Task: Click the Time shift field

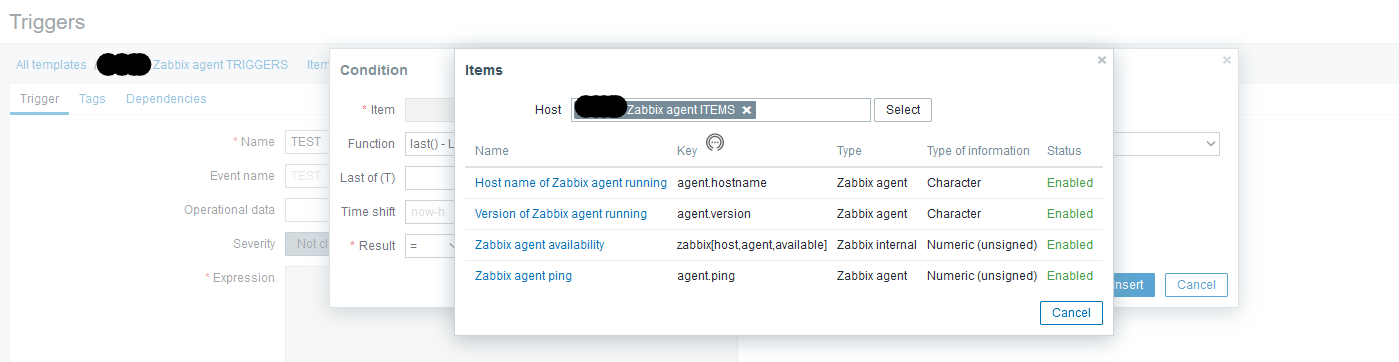Action: [x=430, y=211]
